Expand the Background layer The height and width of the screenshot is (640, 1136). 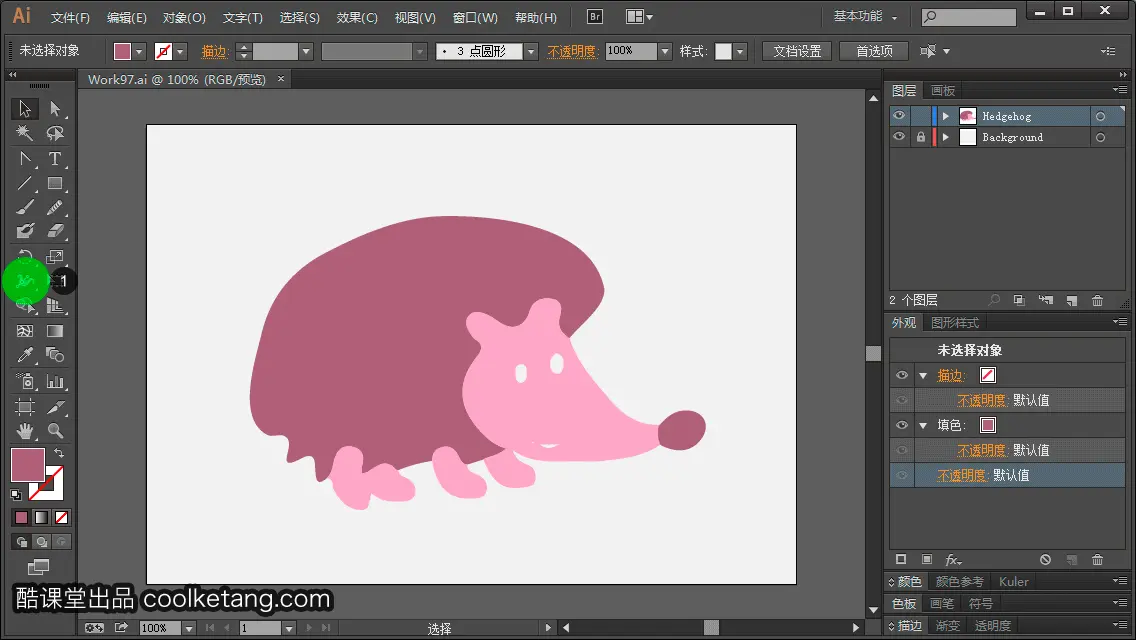pyautogui.click(x=945, y=137)
